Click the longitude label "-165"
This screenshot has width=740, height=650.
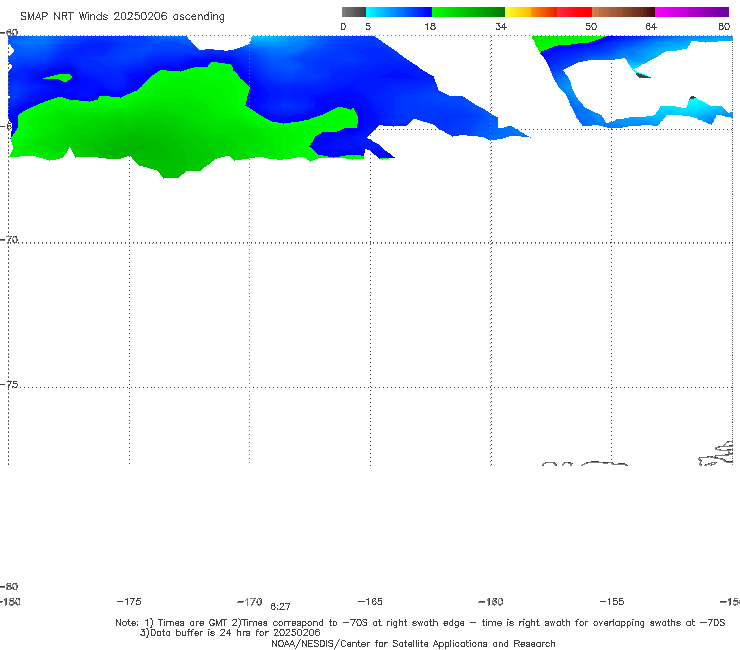370,601
